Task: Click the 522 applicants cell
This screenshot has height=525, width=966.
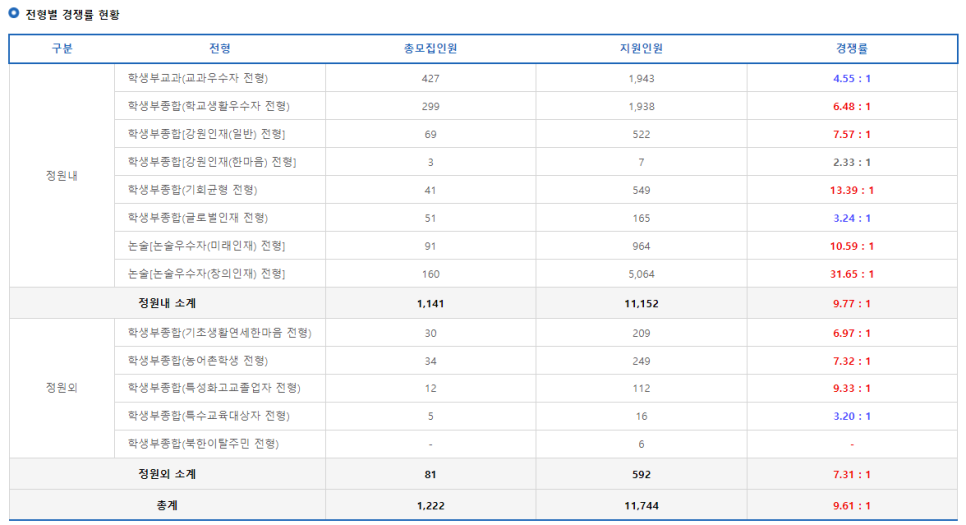Action: (641, 134)
